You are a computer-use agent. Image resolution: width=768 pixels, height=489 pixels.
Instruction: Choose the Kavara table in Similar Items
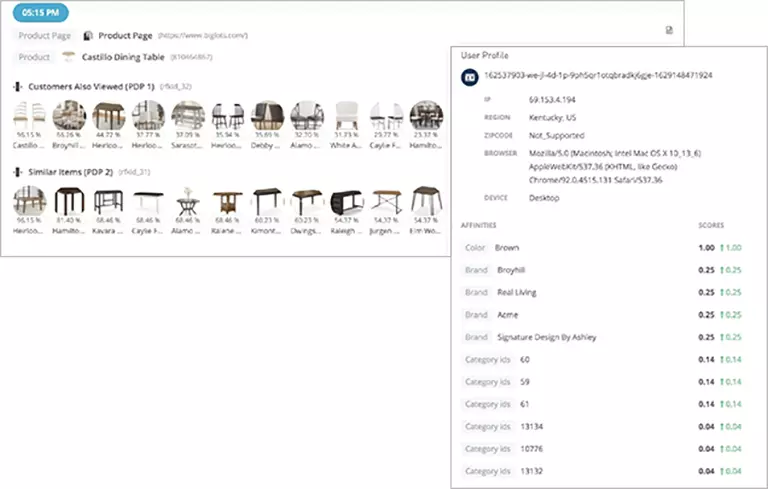coord(108,202)
